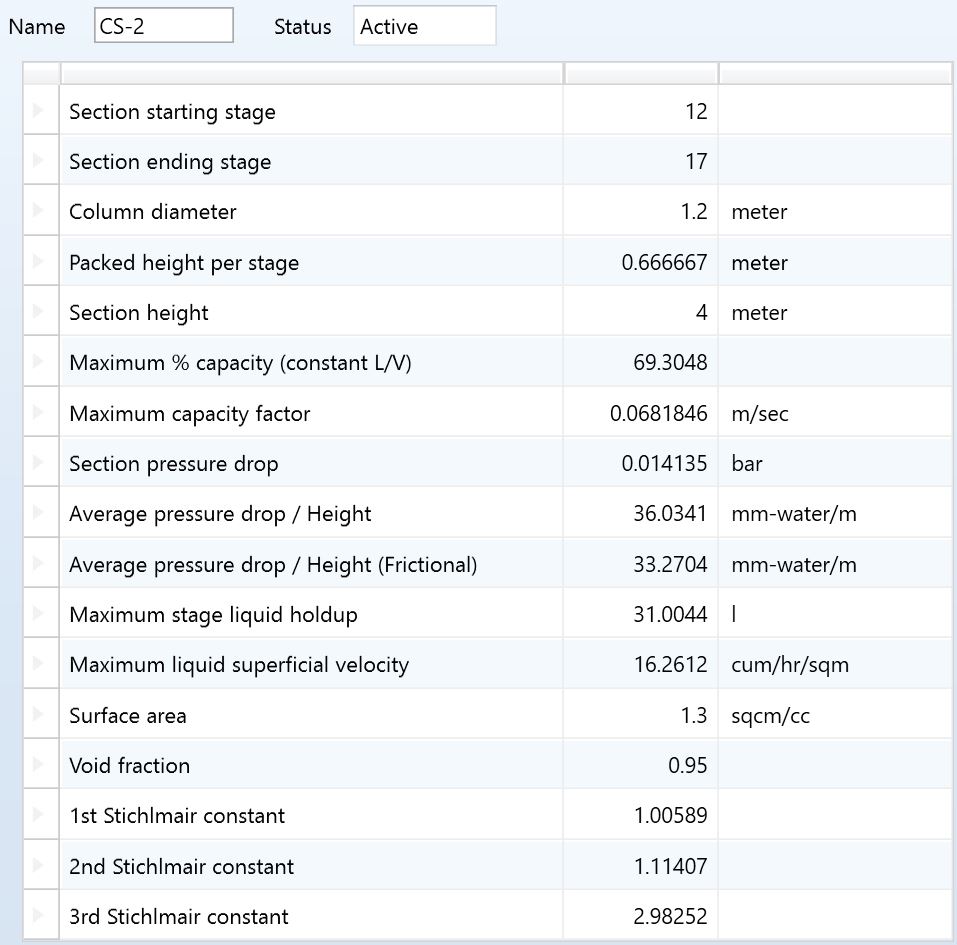
Task: Click the blank header above the labels column
Action: pos(312,73)
